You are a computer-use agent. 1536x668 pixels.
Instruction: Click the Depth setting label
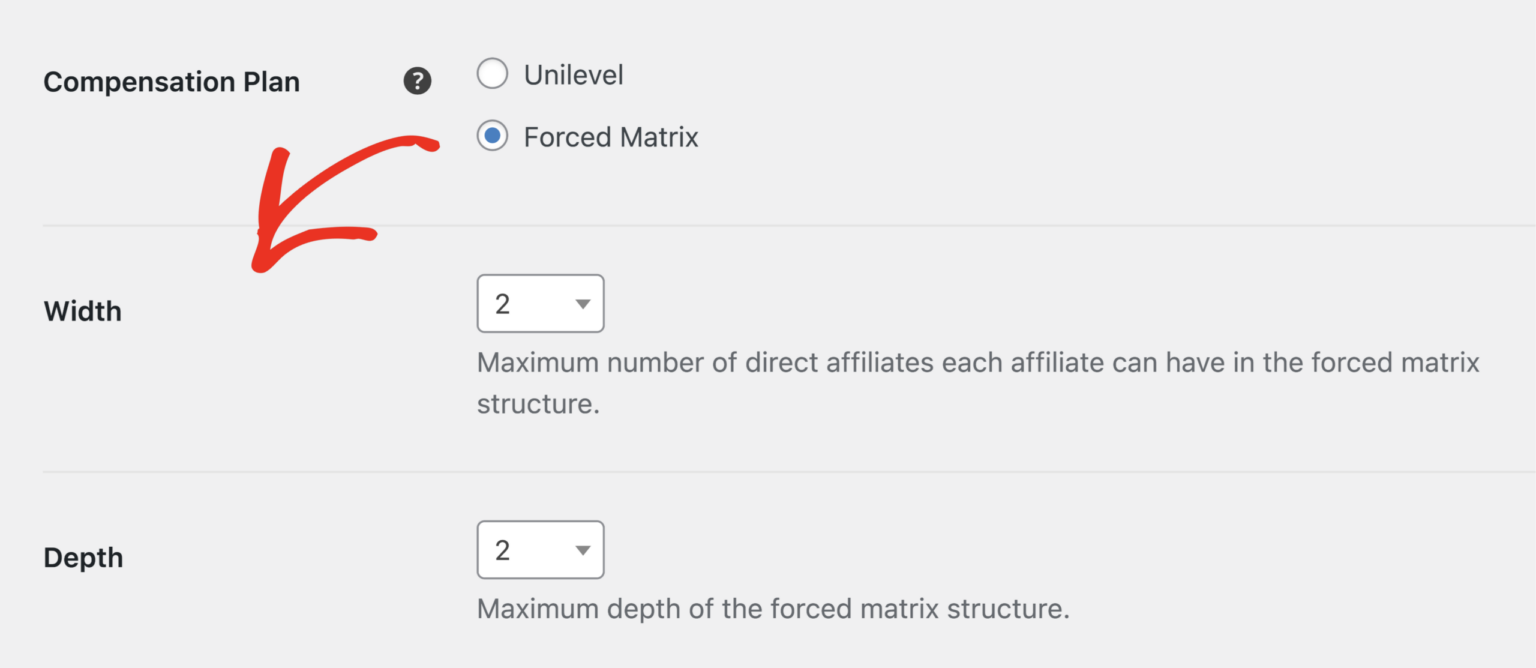[x=82, y=557]
